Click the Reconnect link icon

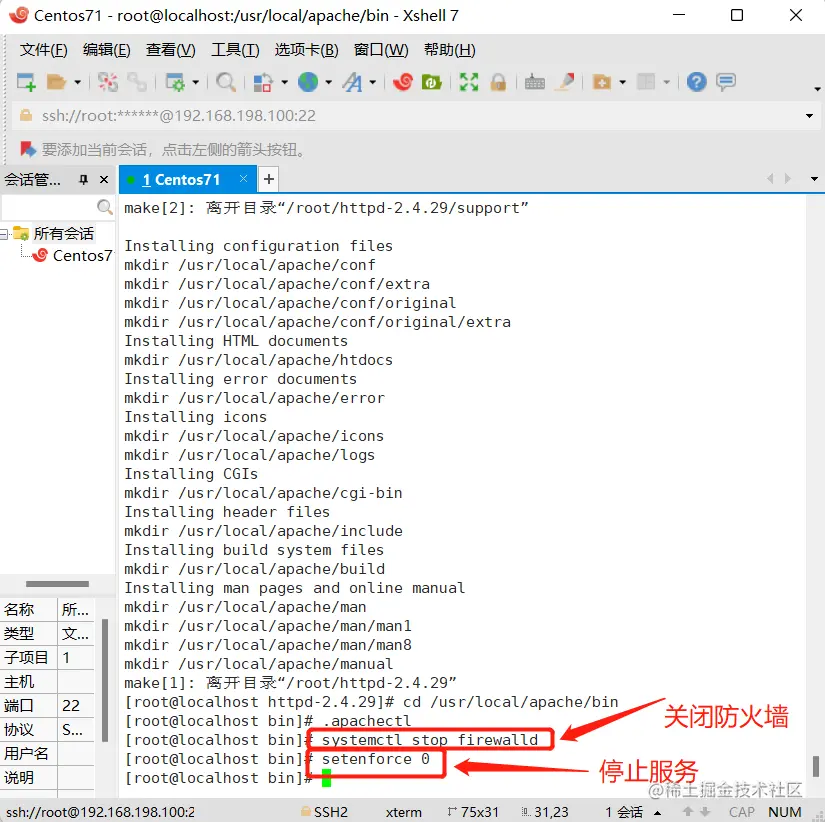pos(137,82)
